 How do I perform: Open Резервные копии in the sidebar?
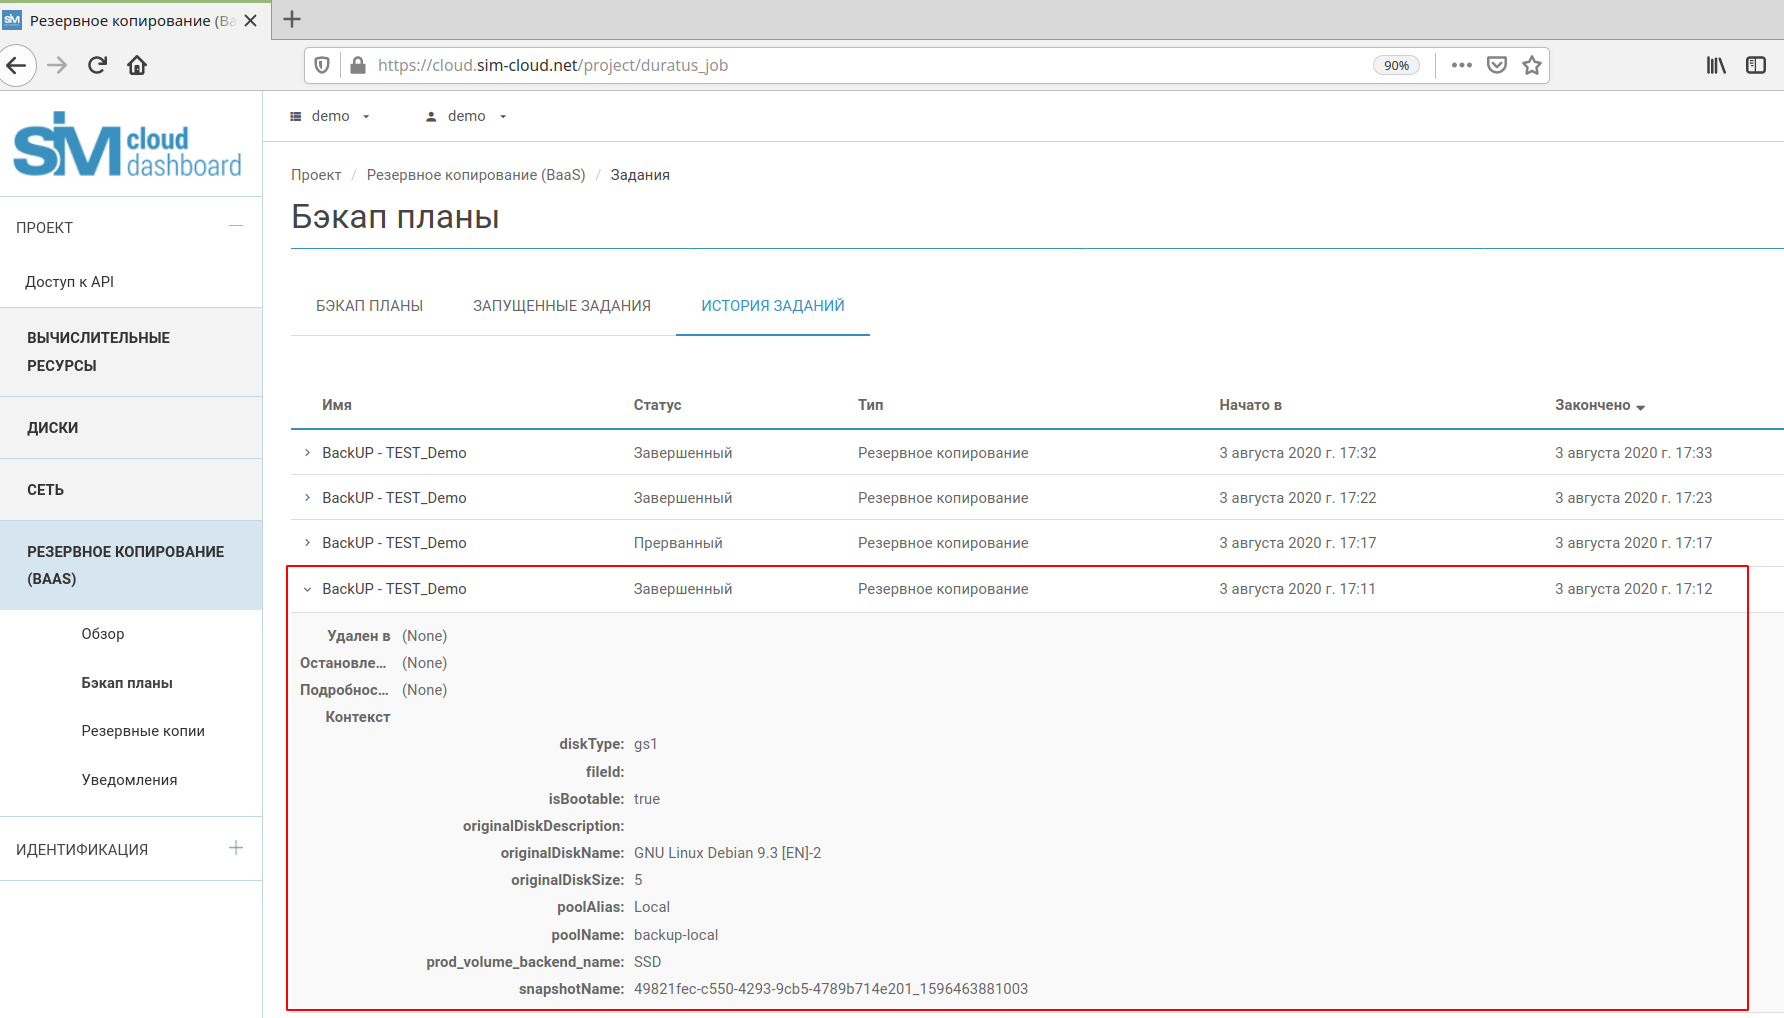point(143,731)
